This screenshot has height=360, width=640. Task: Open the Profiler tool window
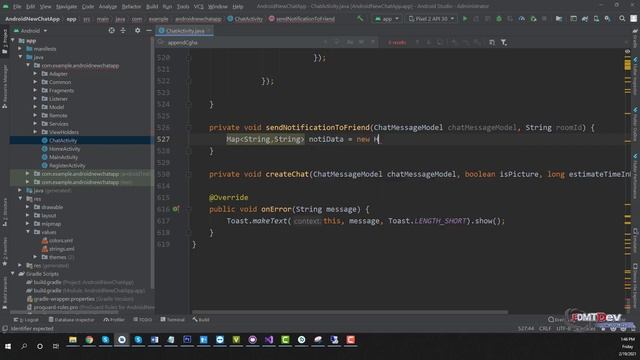(x=114, y=320)
